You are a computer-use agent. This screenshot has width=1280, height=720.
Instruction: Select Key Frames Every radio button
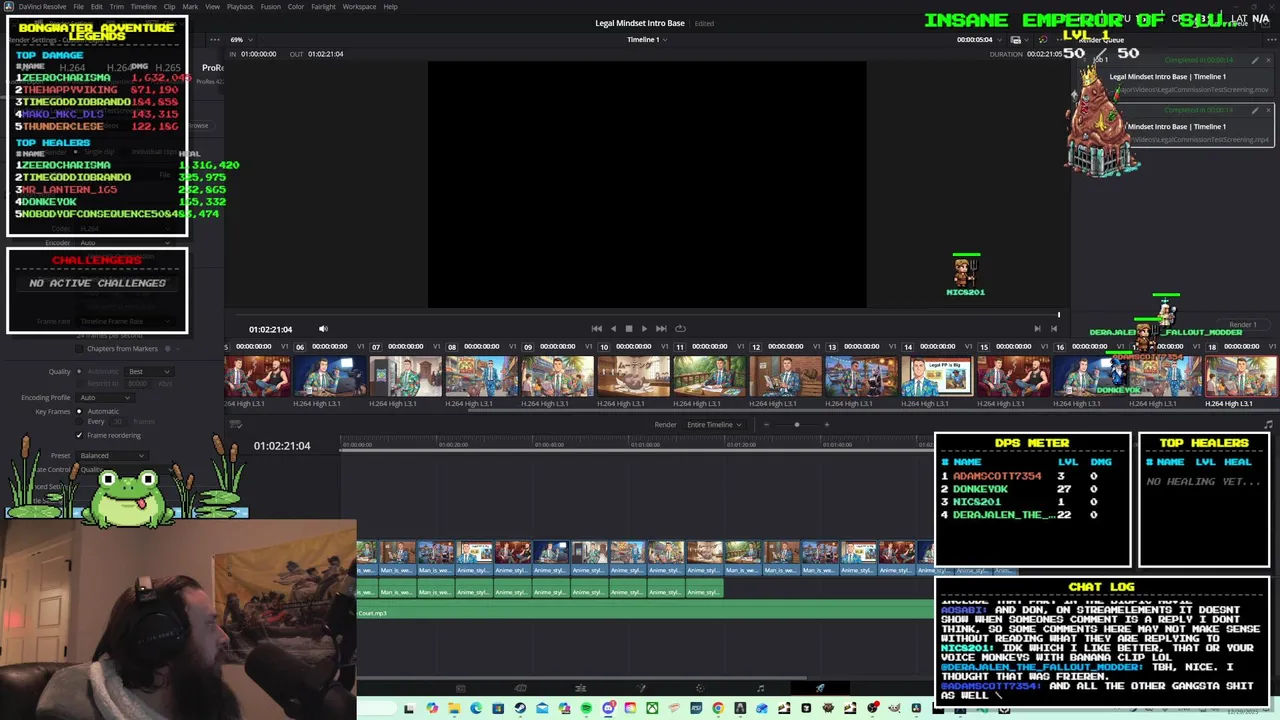coord(79,422)
